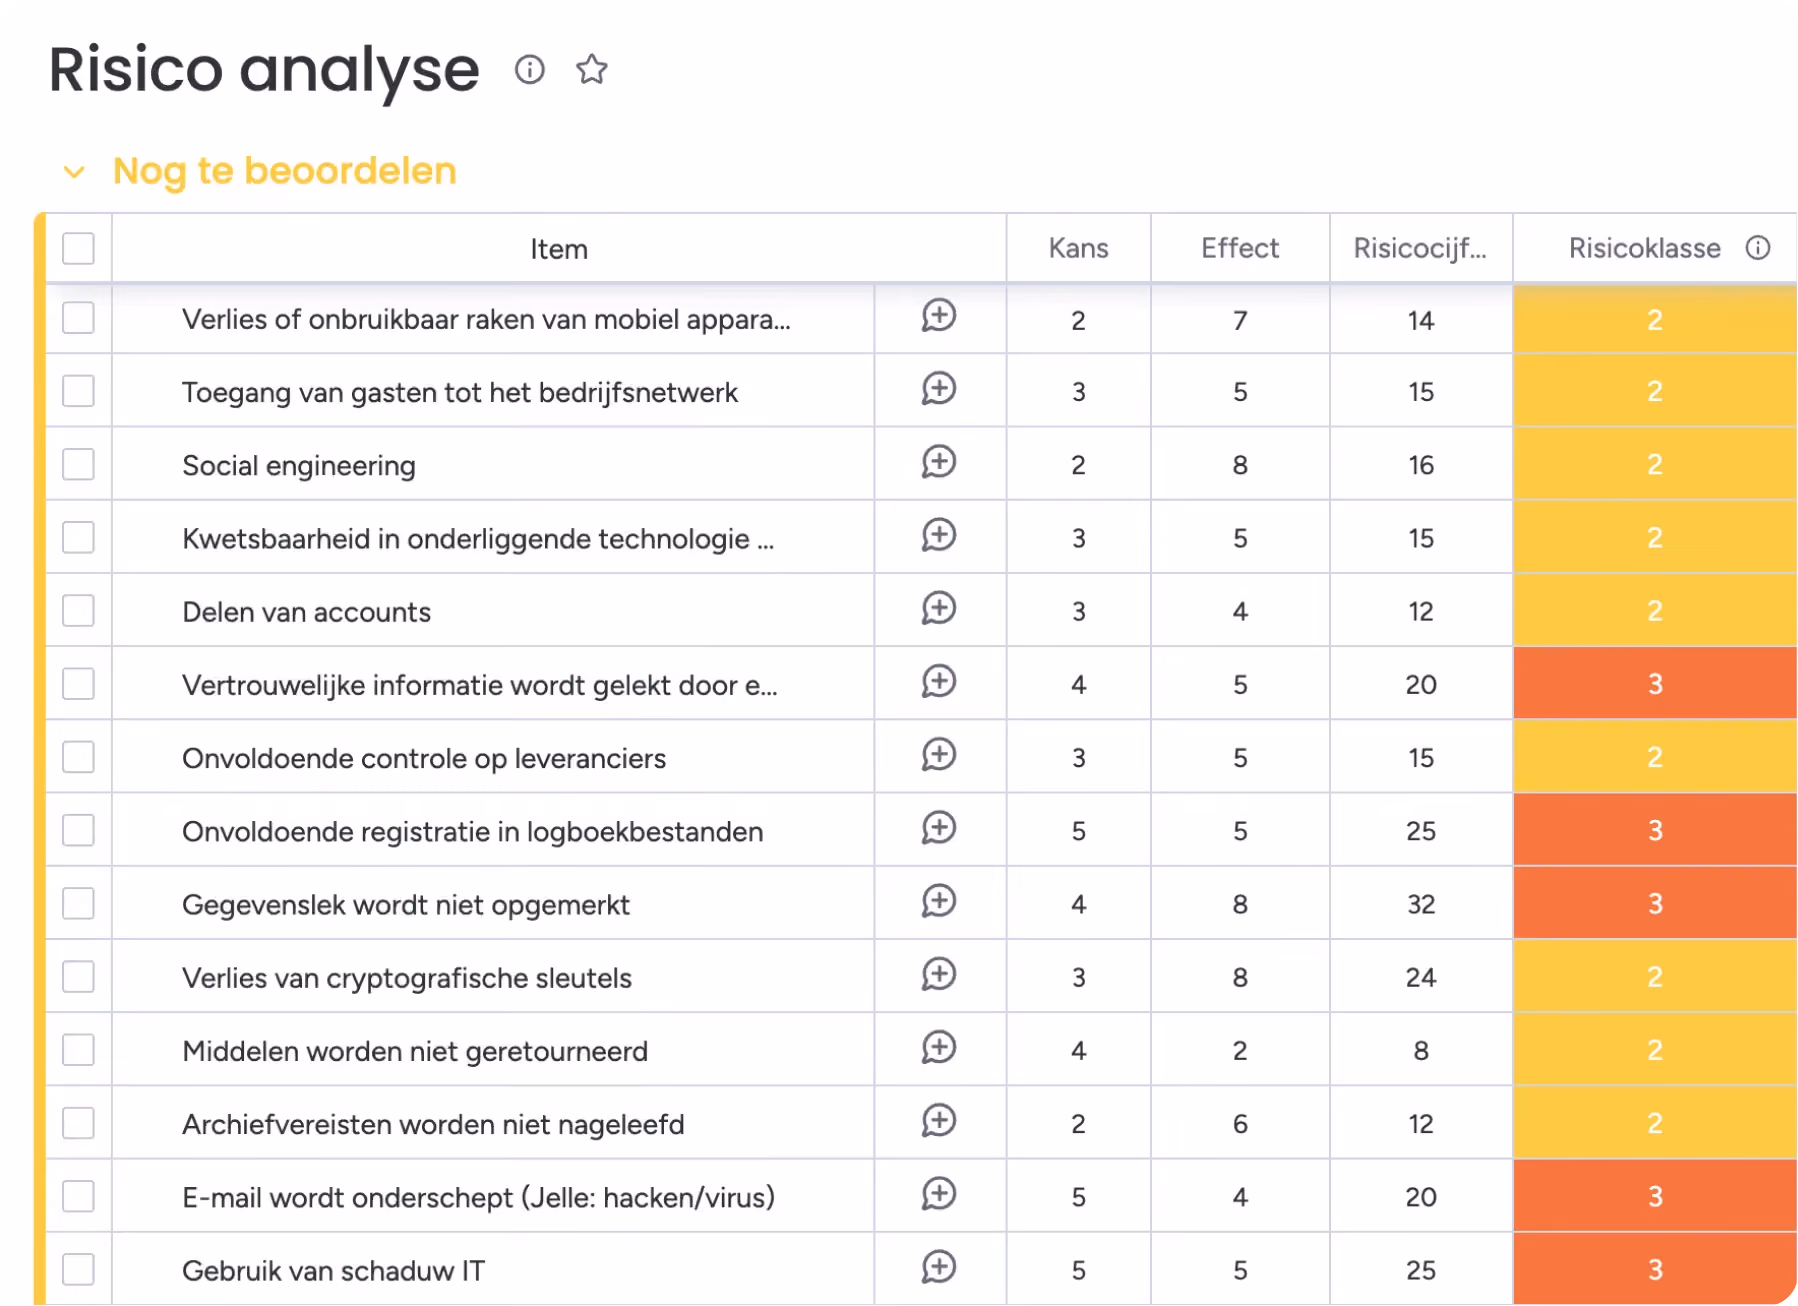
Task: Open the conversation for the Archiefvereisten row
Action: pos(939,1121)
